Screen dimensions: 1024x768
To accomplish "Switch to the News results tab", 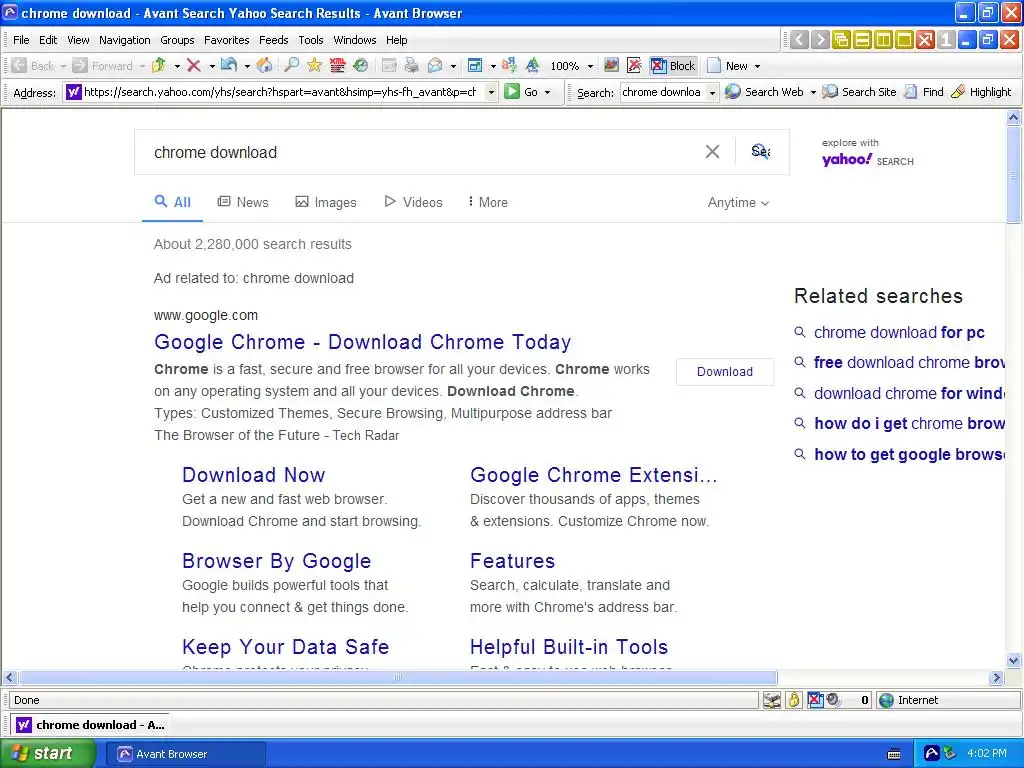I will 243,202.
